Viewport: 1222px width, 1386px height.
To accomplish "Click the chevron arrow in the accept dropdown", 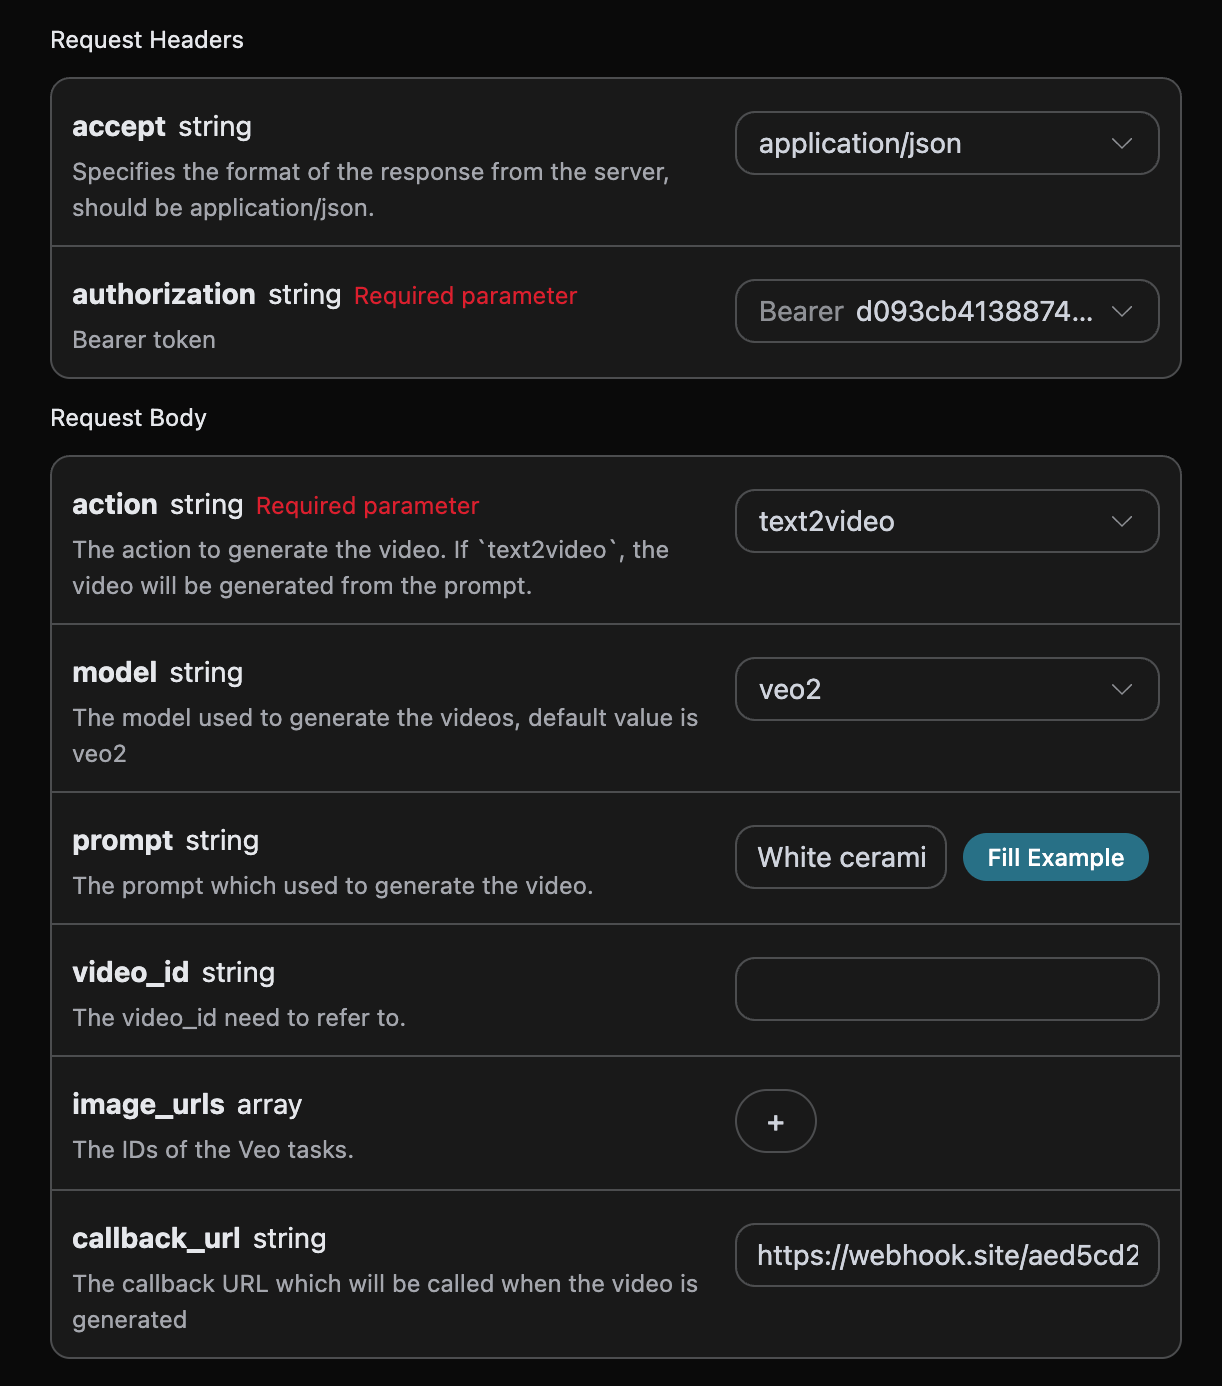I will 1121,144.
